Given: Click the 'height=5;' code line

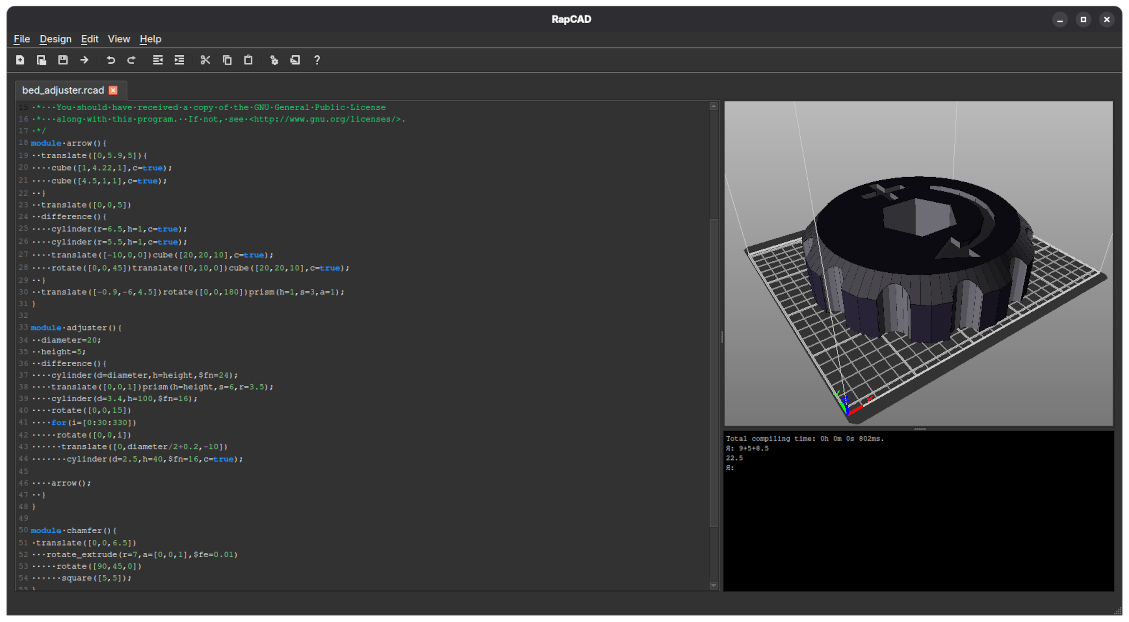Looking at the screenshot, I should point(63,352).
